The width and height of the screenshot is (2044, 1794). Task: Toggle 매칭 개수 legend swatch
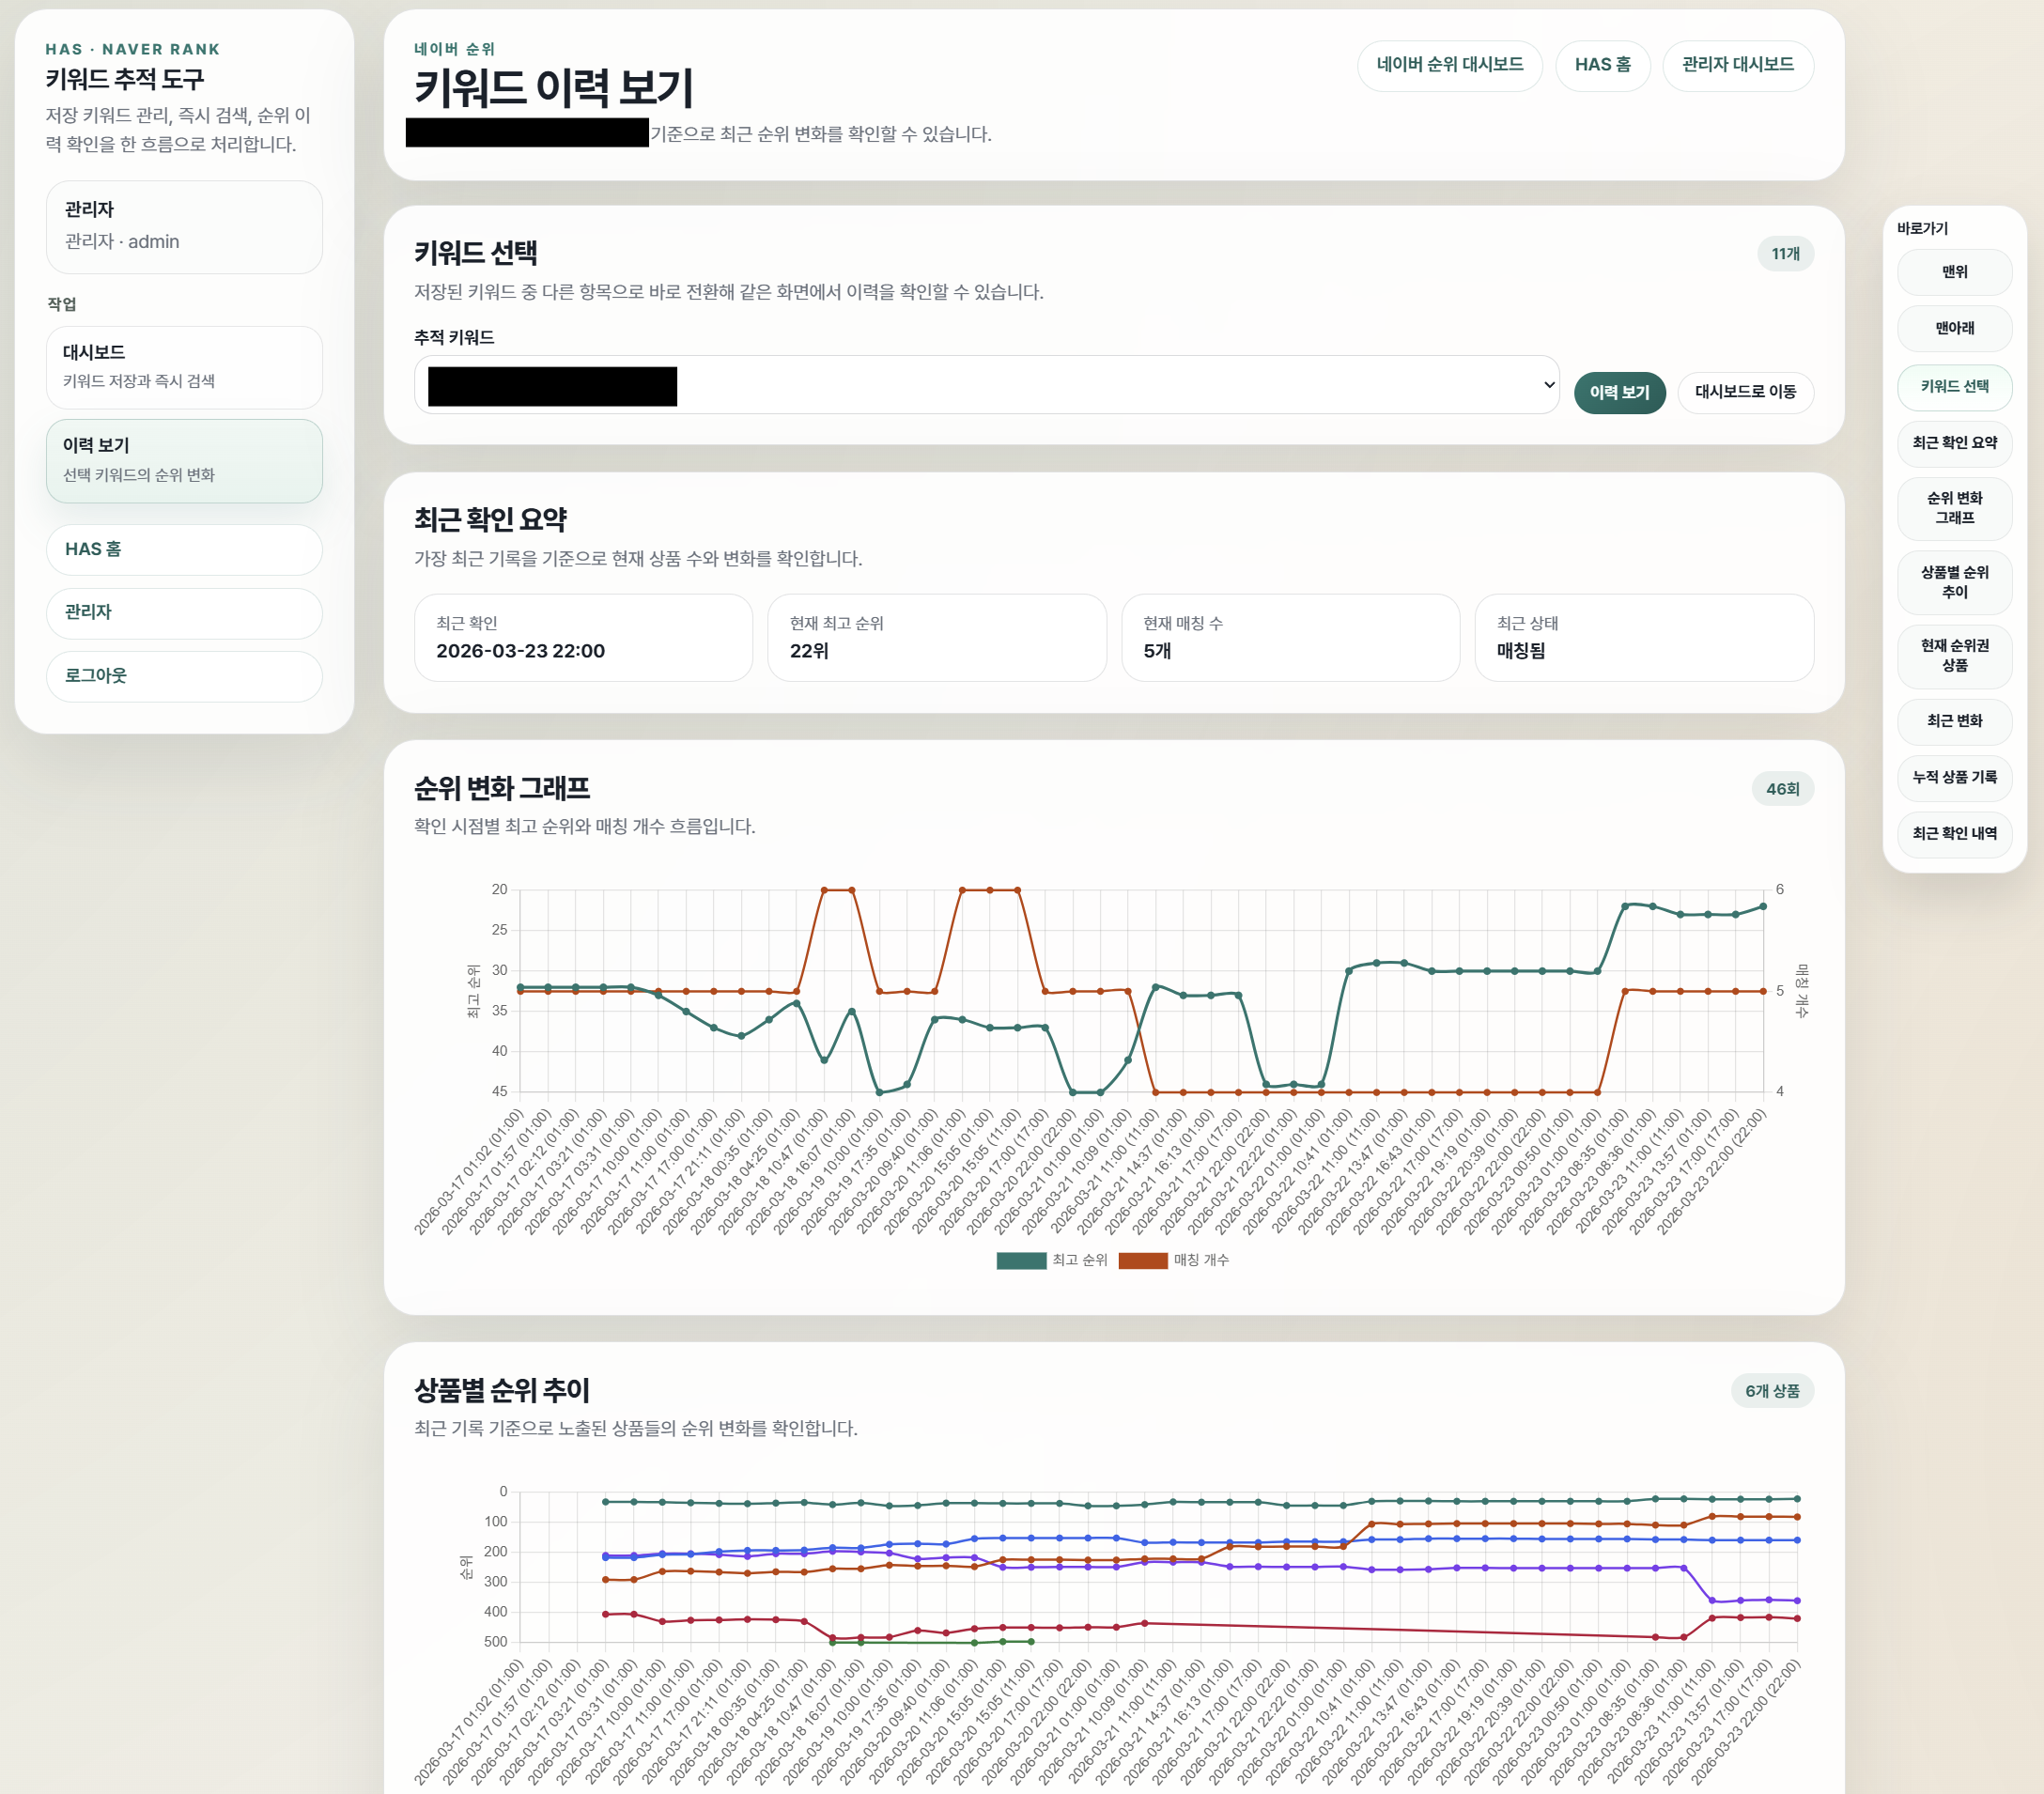coord(1142,1260)
